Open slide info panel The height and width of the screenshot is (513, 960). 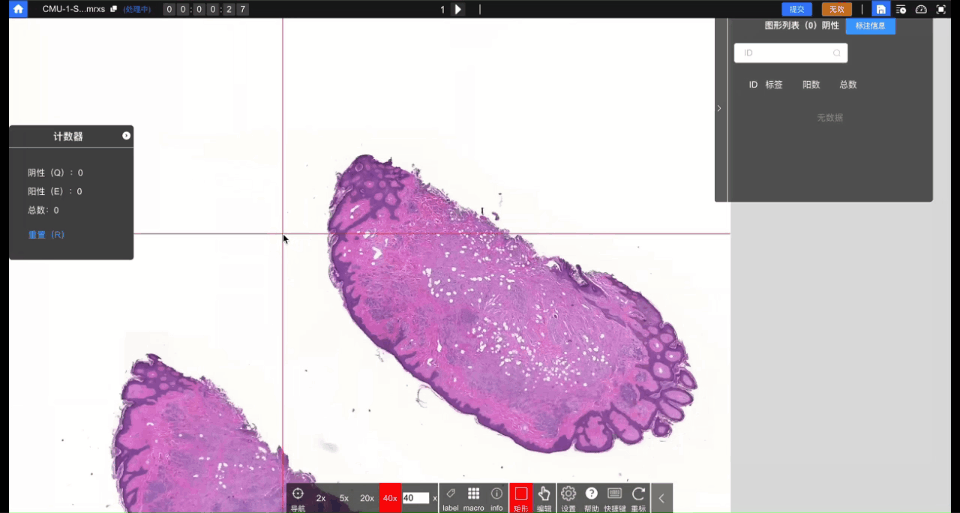497,497
